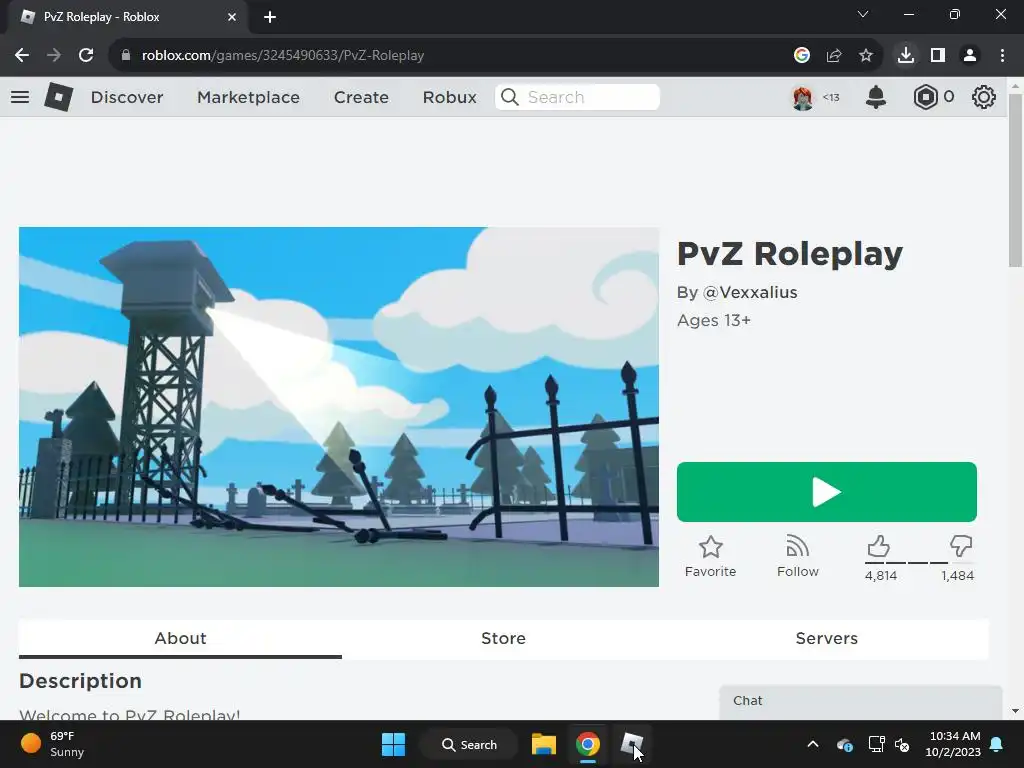1024x768 pixels.
Task: Dislike the game with thumbs down
Action: [x=961, y=546]
